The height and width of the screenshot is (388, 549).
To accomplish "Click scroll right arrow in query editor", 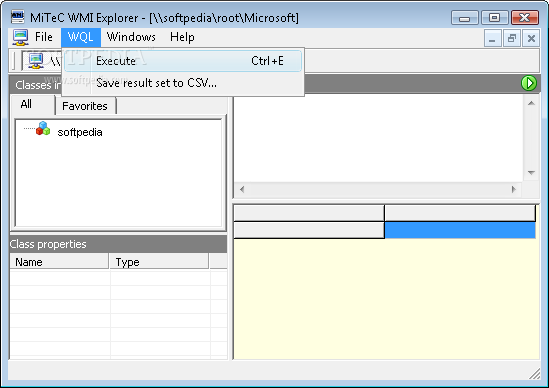I will coord(514,189).
